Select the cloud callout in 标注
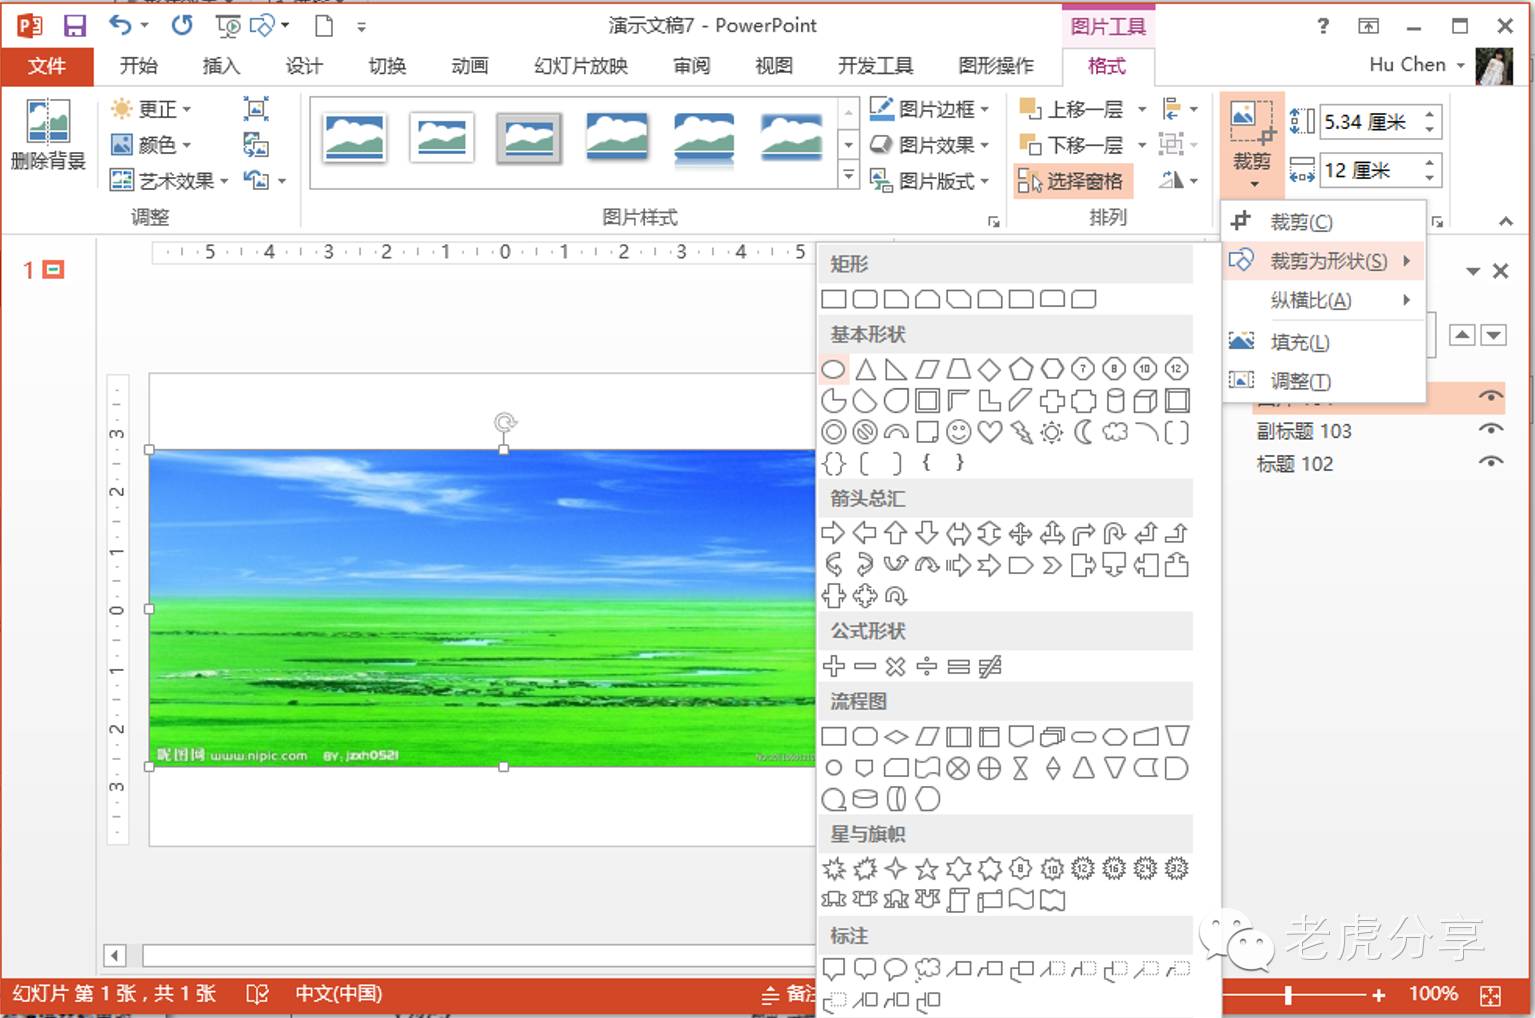 (927, 968)
